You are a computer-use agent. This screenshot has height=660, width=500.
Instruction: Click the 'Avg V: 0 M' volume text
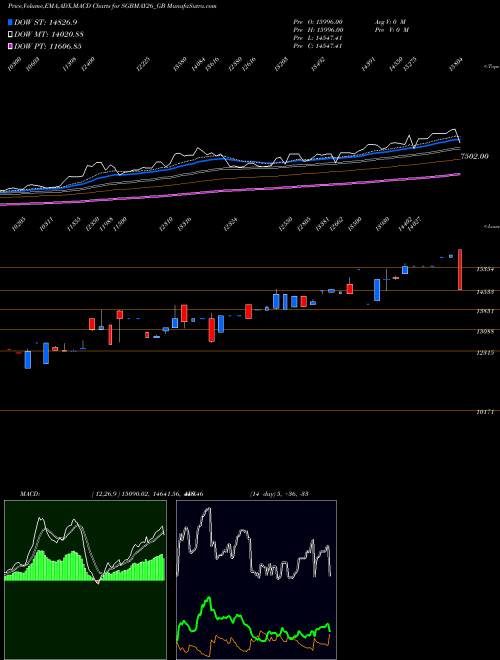click(390, 22)
